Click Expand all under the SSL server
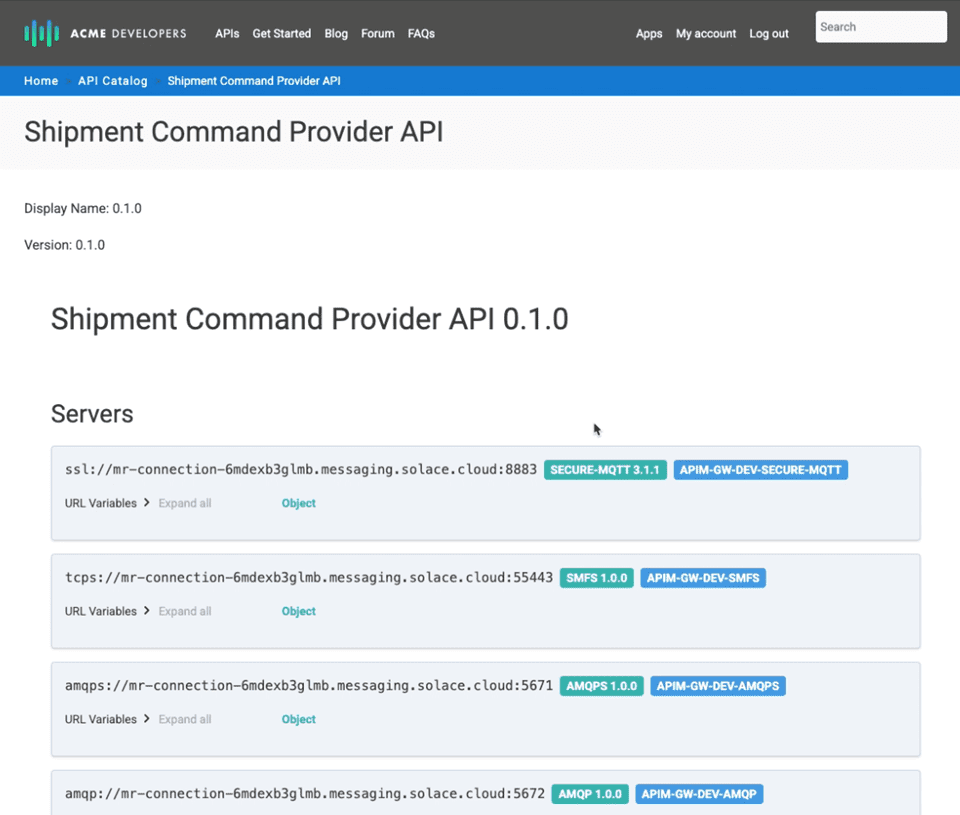 click(185, 503)
